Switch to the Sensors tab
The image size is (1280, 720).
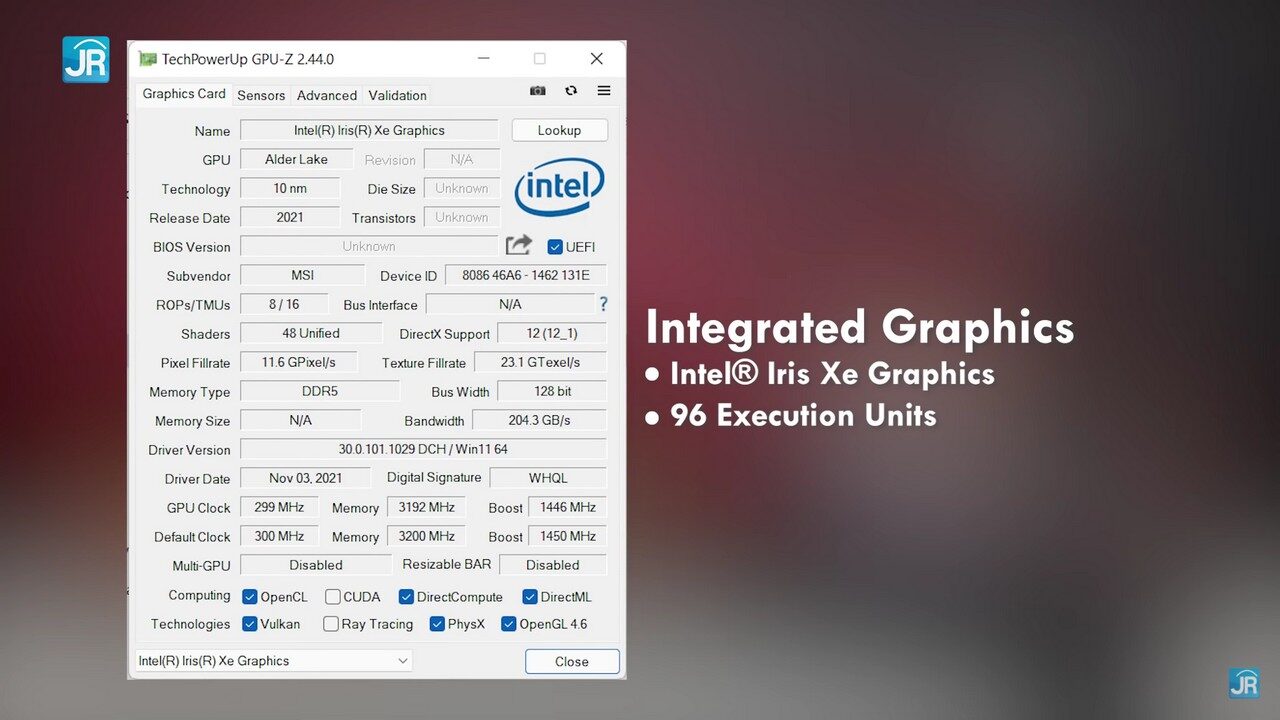[x=261, y=95]
